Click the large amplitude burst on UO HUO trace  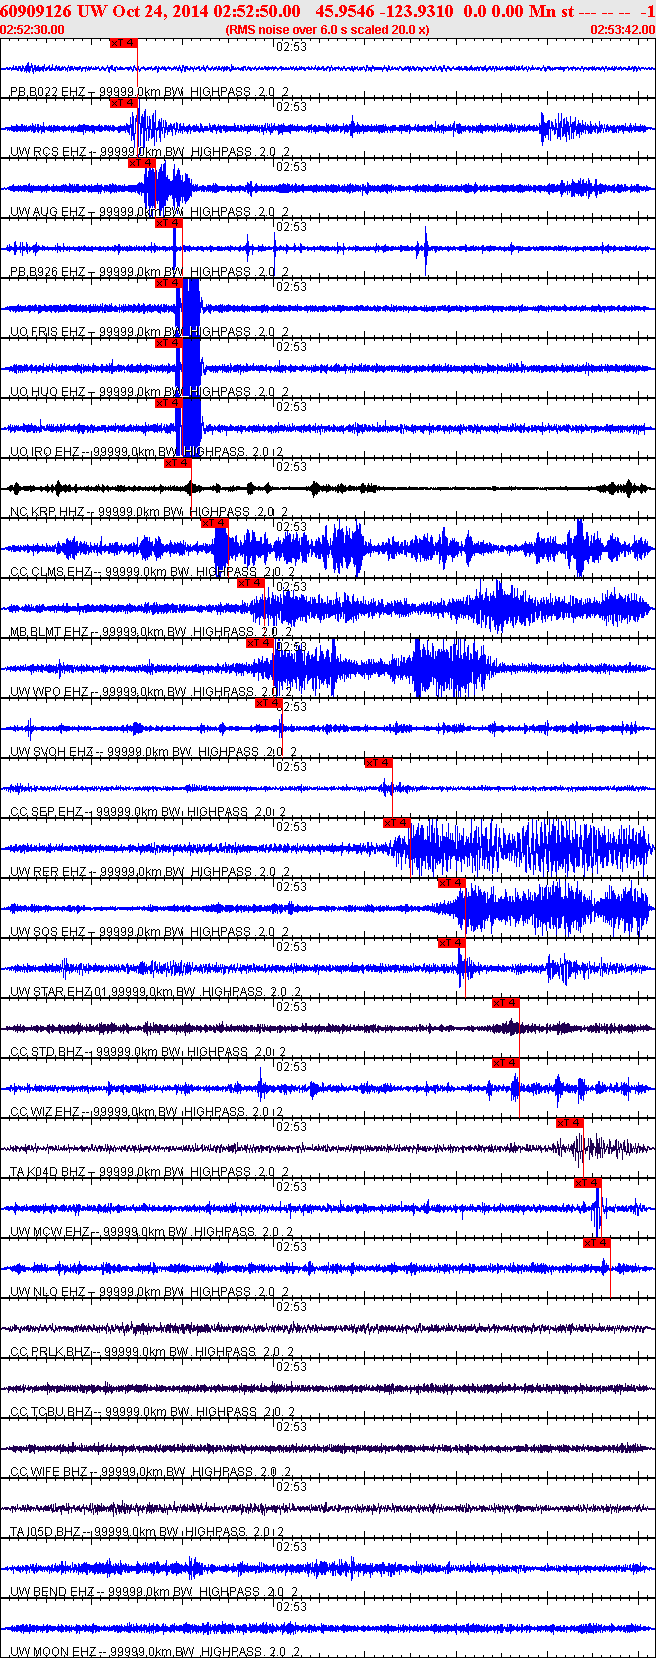click(x=188, y=368)
